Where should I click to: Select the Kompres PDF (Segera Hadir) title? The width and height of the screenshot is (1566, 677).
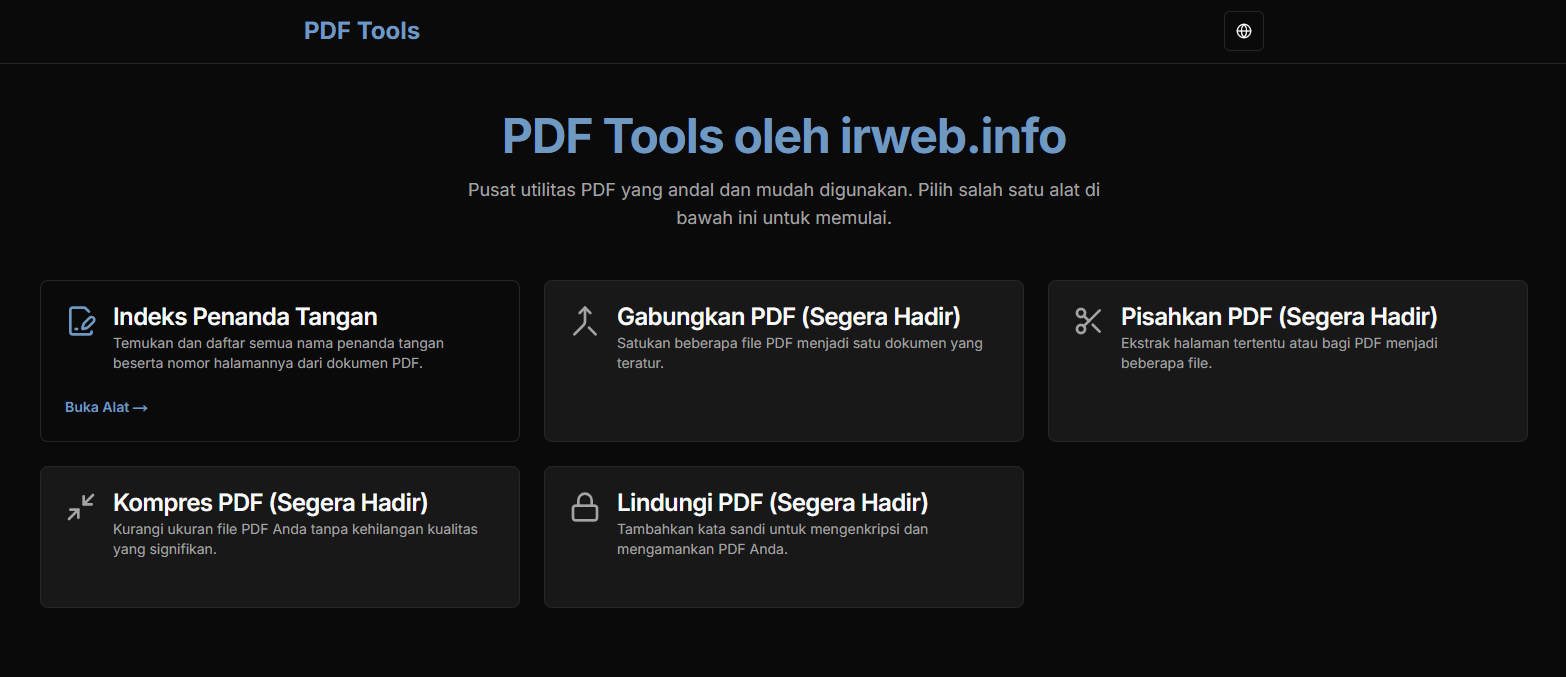point(271,503)
